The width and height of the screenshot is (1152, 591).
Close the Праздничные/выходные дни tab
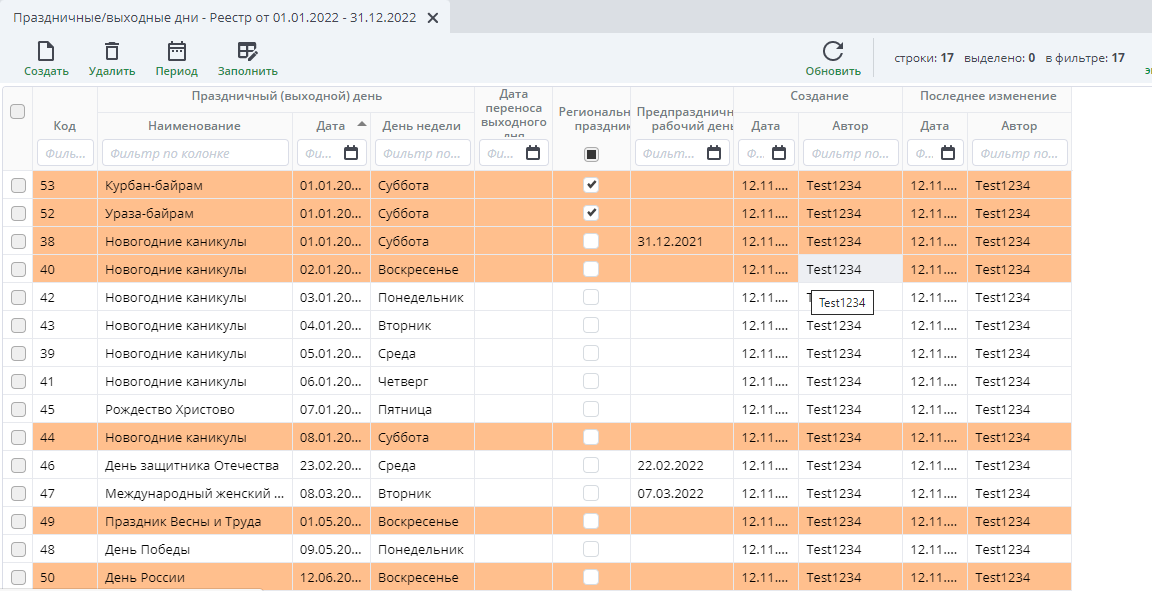point(432,18)
